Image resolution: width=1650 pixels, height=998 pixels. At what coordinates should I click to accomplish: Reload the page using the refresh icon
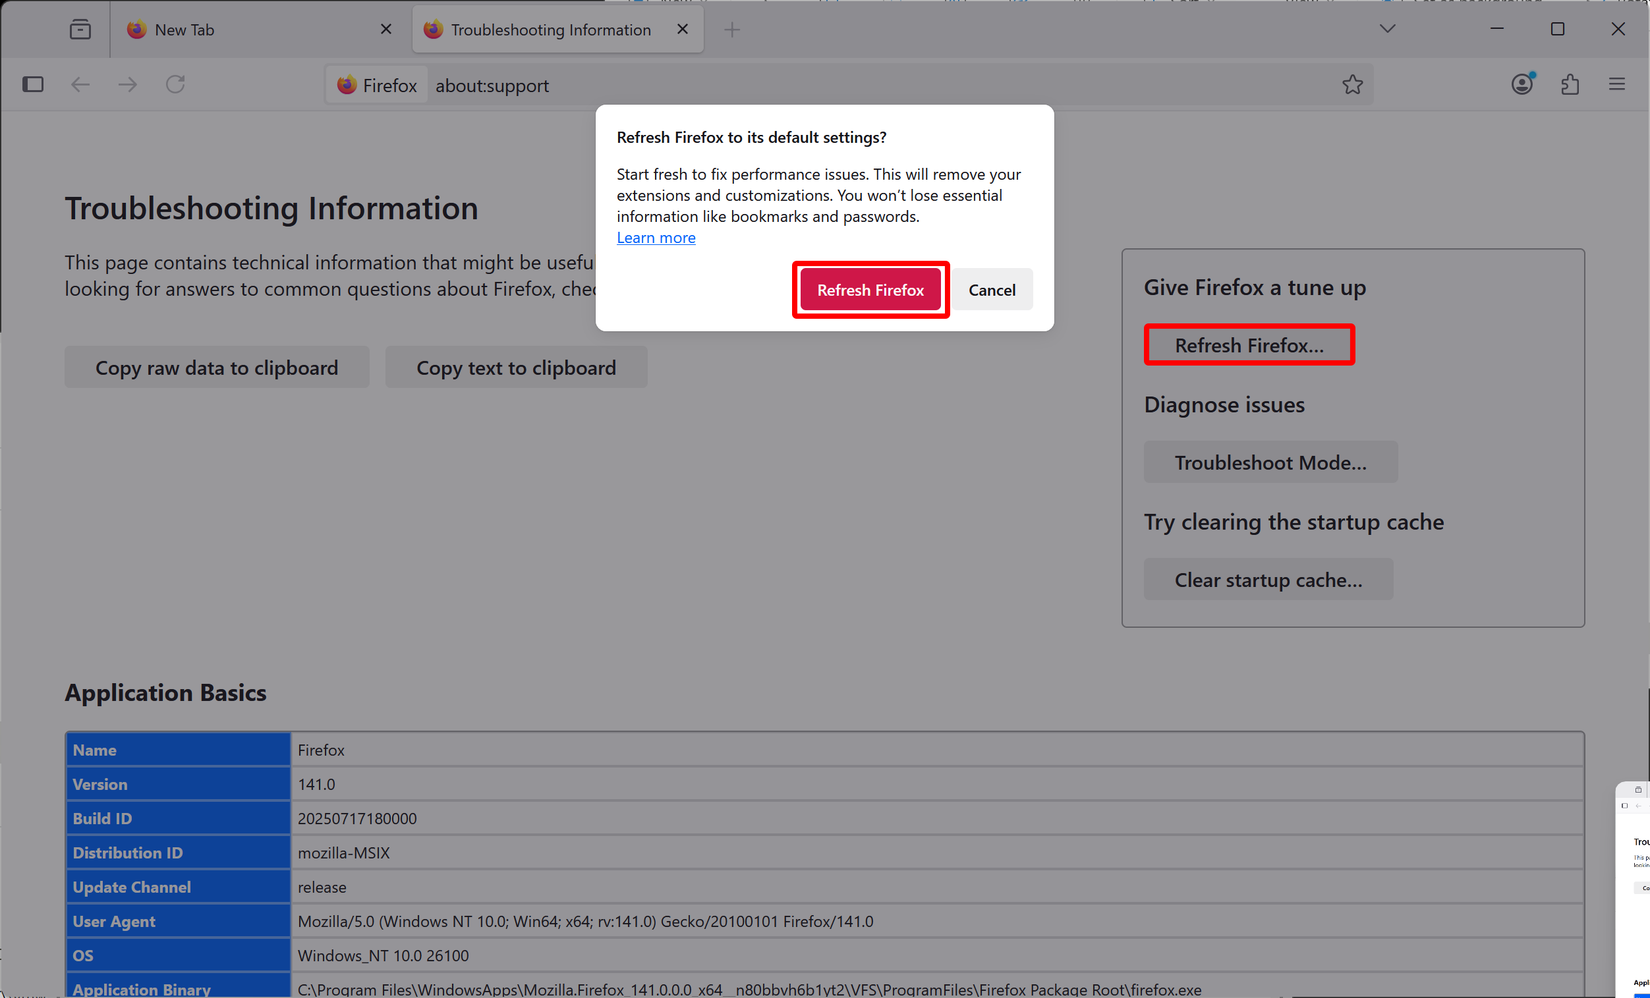(x=175, y=84)
